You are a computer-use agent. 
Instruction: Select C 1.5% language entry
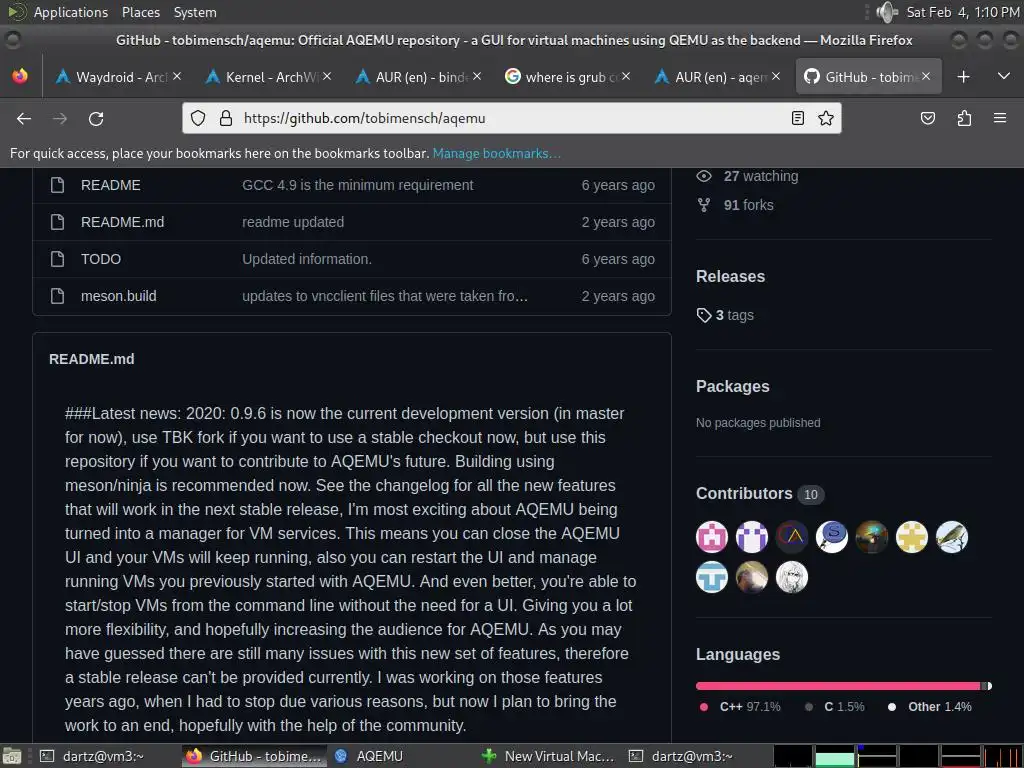(835, 707)
